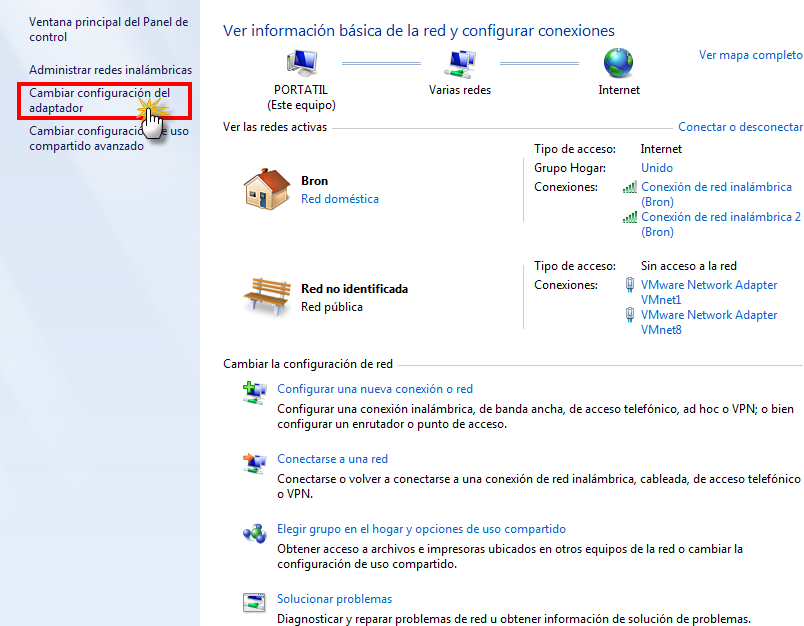Click the Configurar nueva conexión icon
The height and width of the screenshot is (626, 804).
click(x=254, y=393)
